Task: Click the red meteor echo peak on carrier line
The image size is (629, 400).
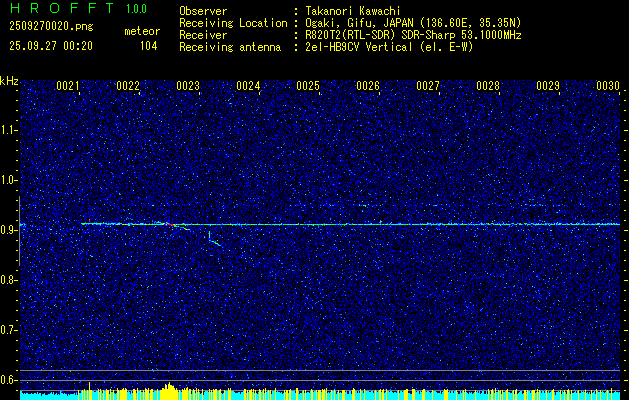Action: coord(170,224)
